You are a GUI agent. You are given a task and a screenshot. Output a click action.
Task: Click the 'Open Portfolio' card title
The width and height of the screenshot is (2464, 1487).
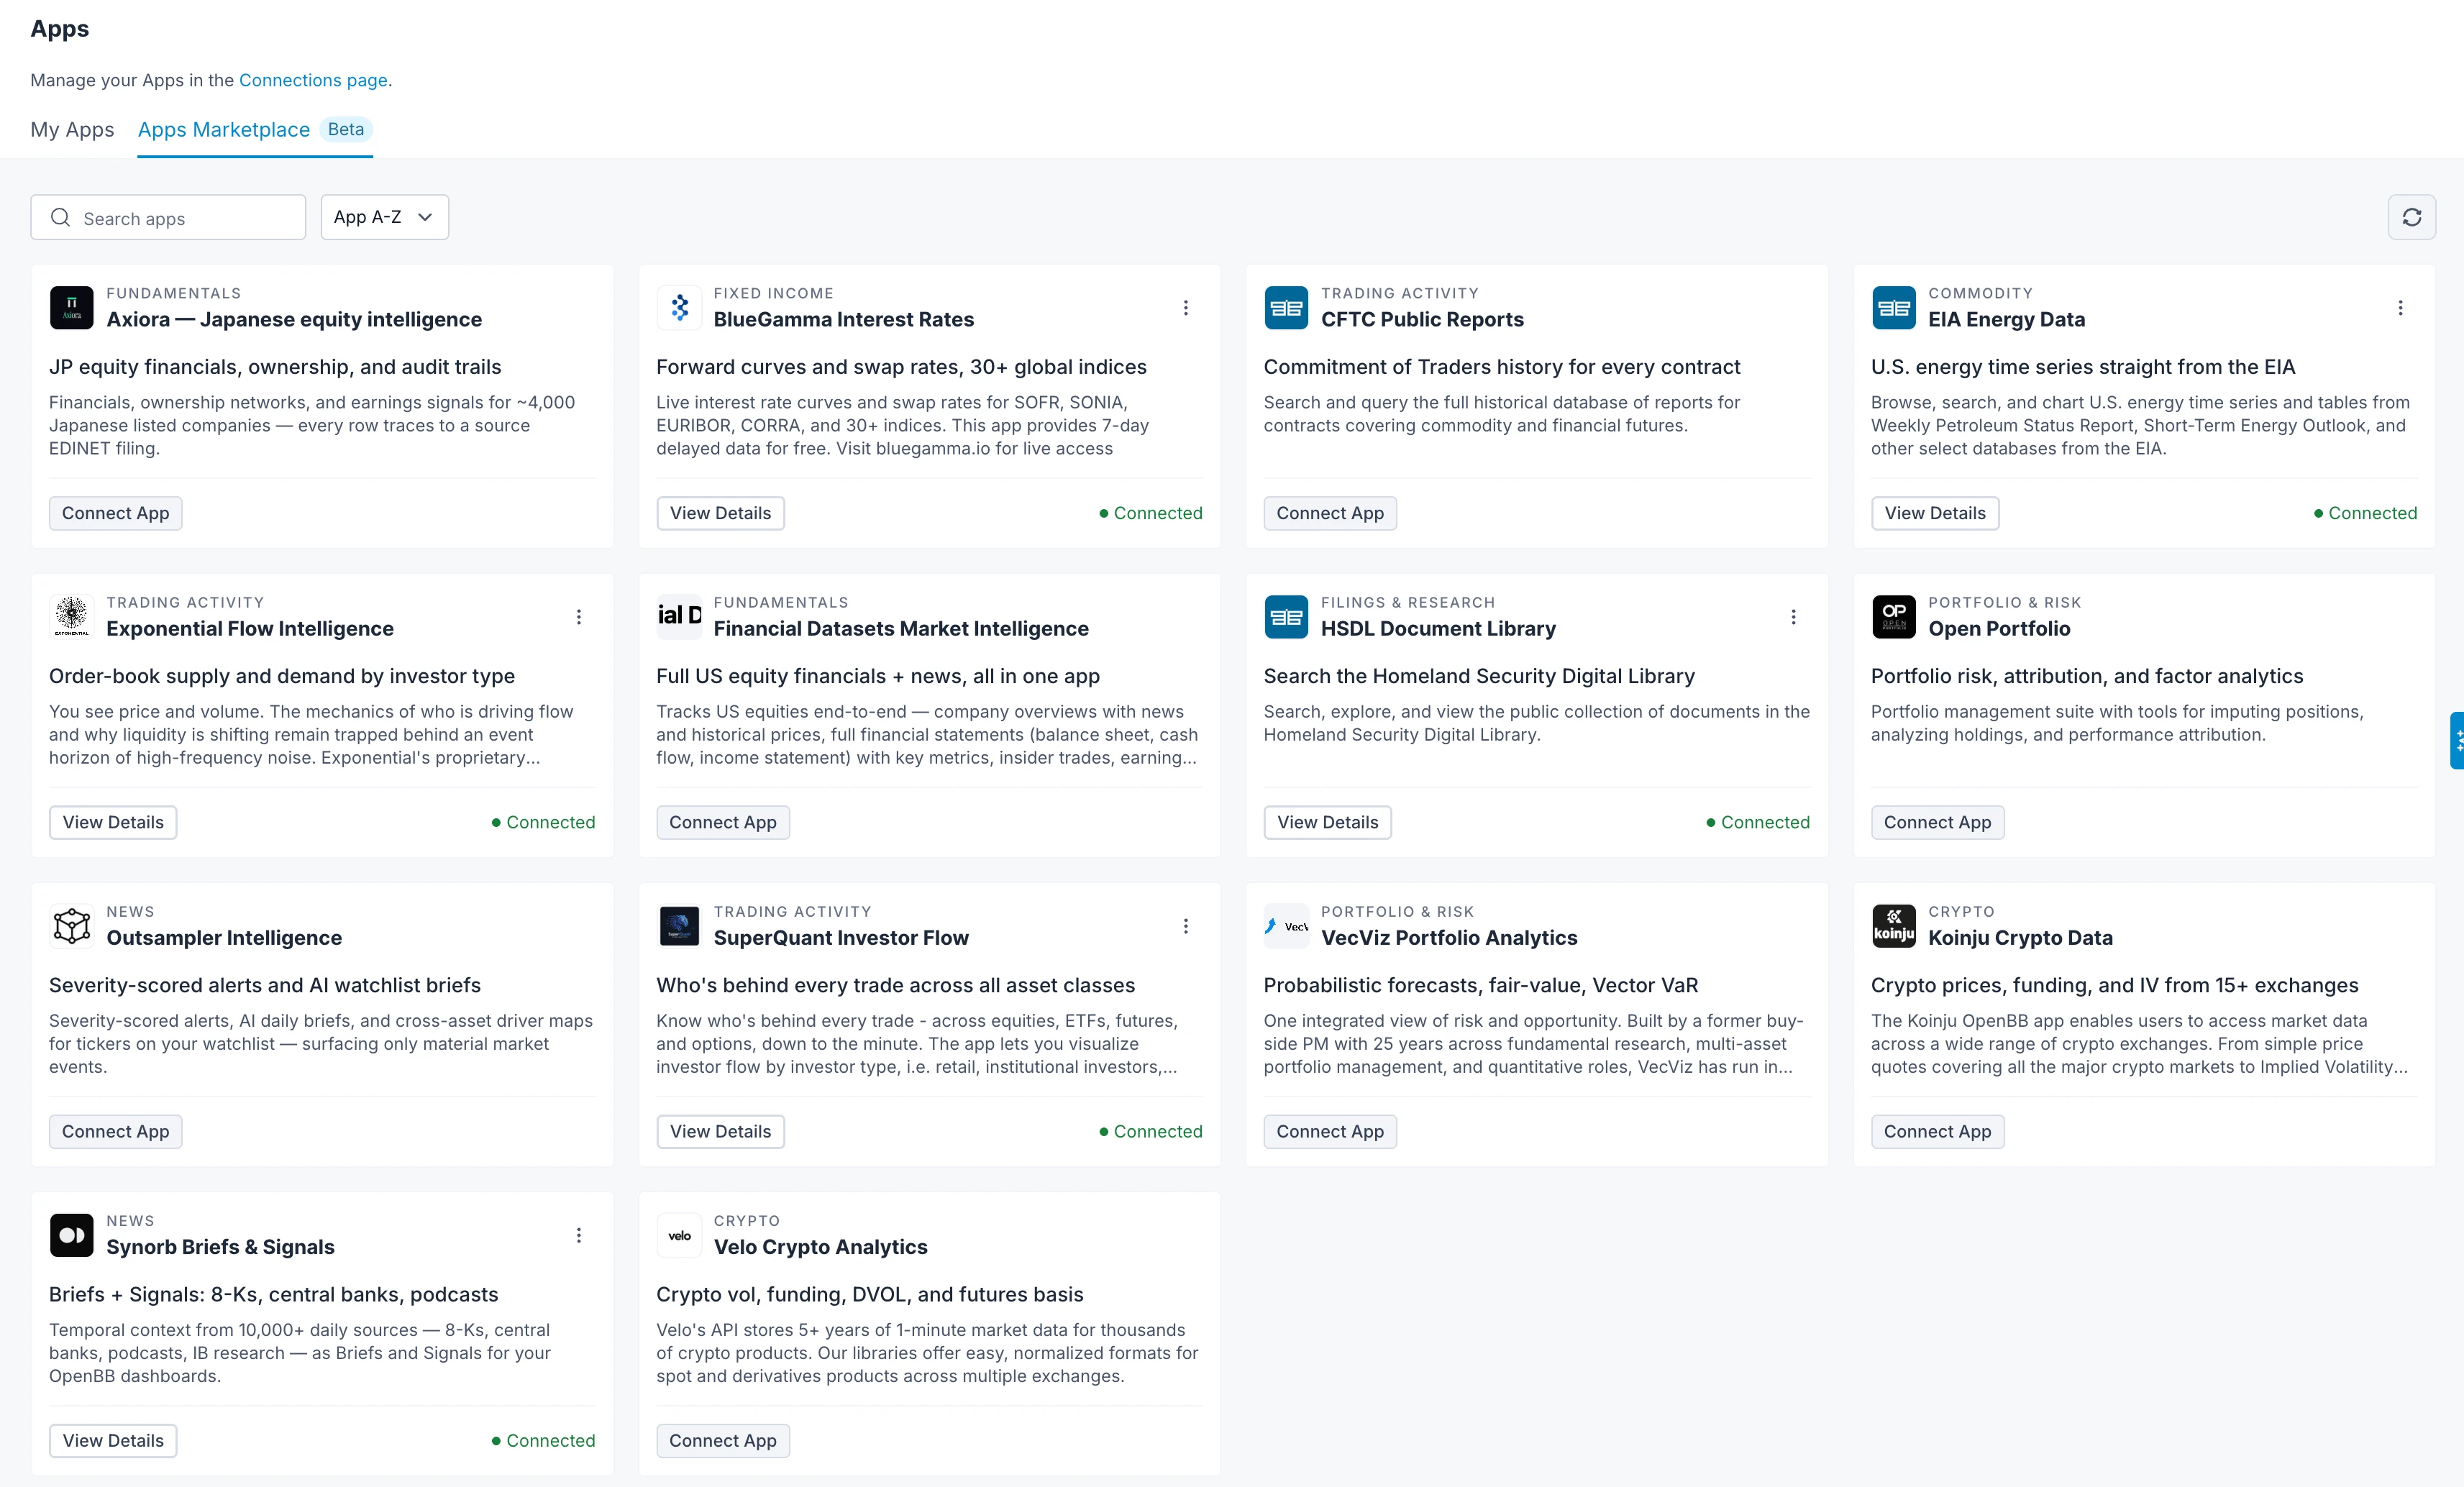(1999, 628)
